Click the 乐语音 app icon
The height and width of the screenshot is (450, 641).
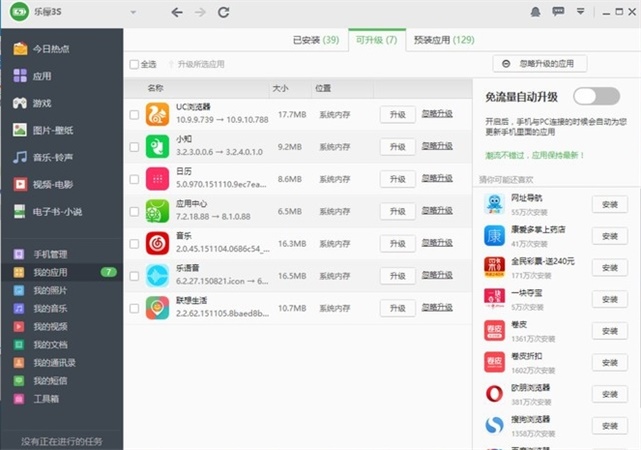[x=157, y=275]
